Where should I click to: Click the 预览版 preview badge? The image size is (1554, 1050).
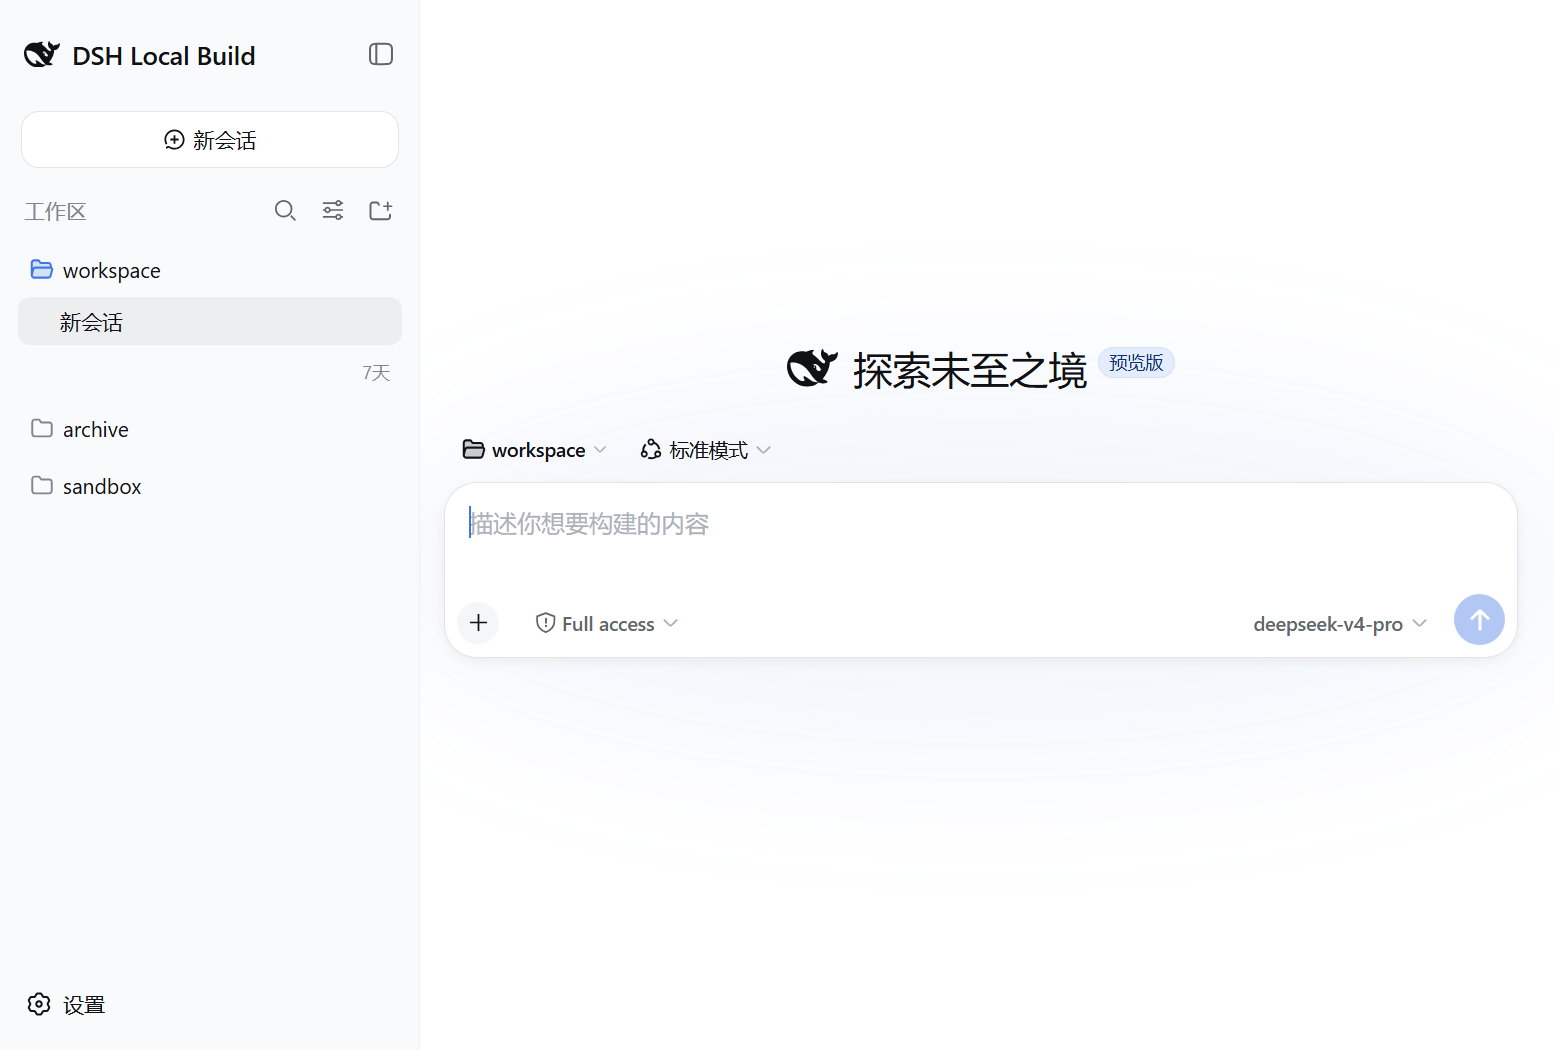pos(1136,362)
